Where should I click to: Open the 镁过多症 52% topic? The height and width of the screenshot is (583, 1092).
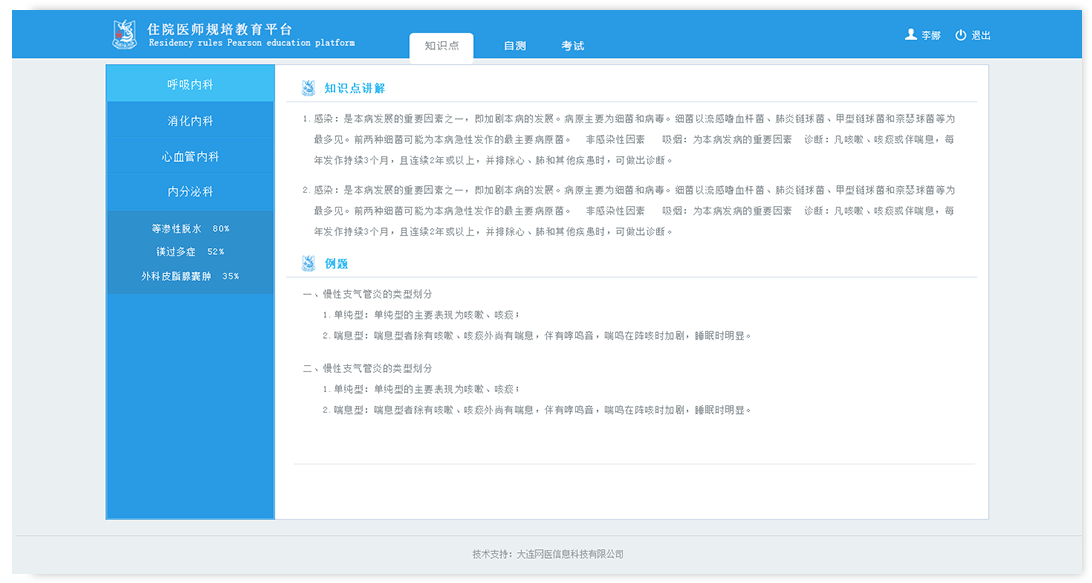click(x=190, y=251)
